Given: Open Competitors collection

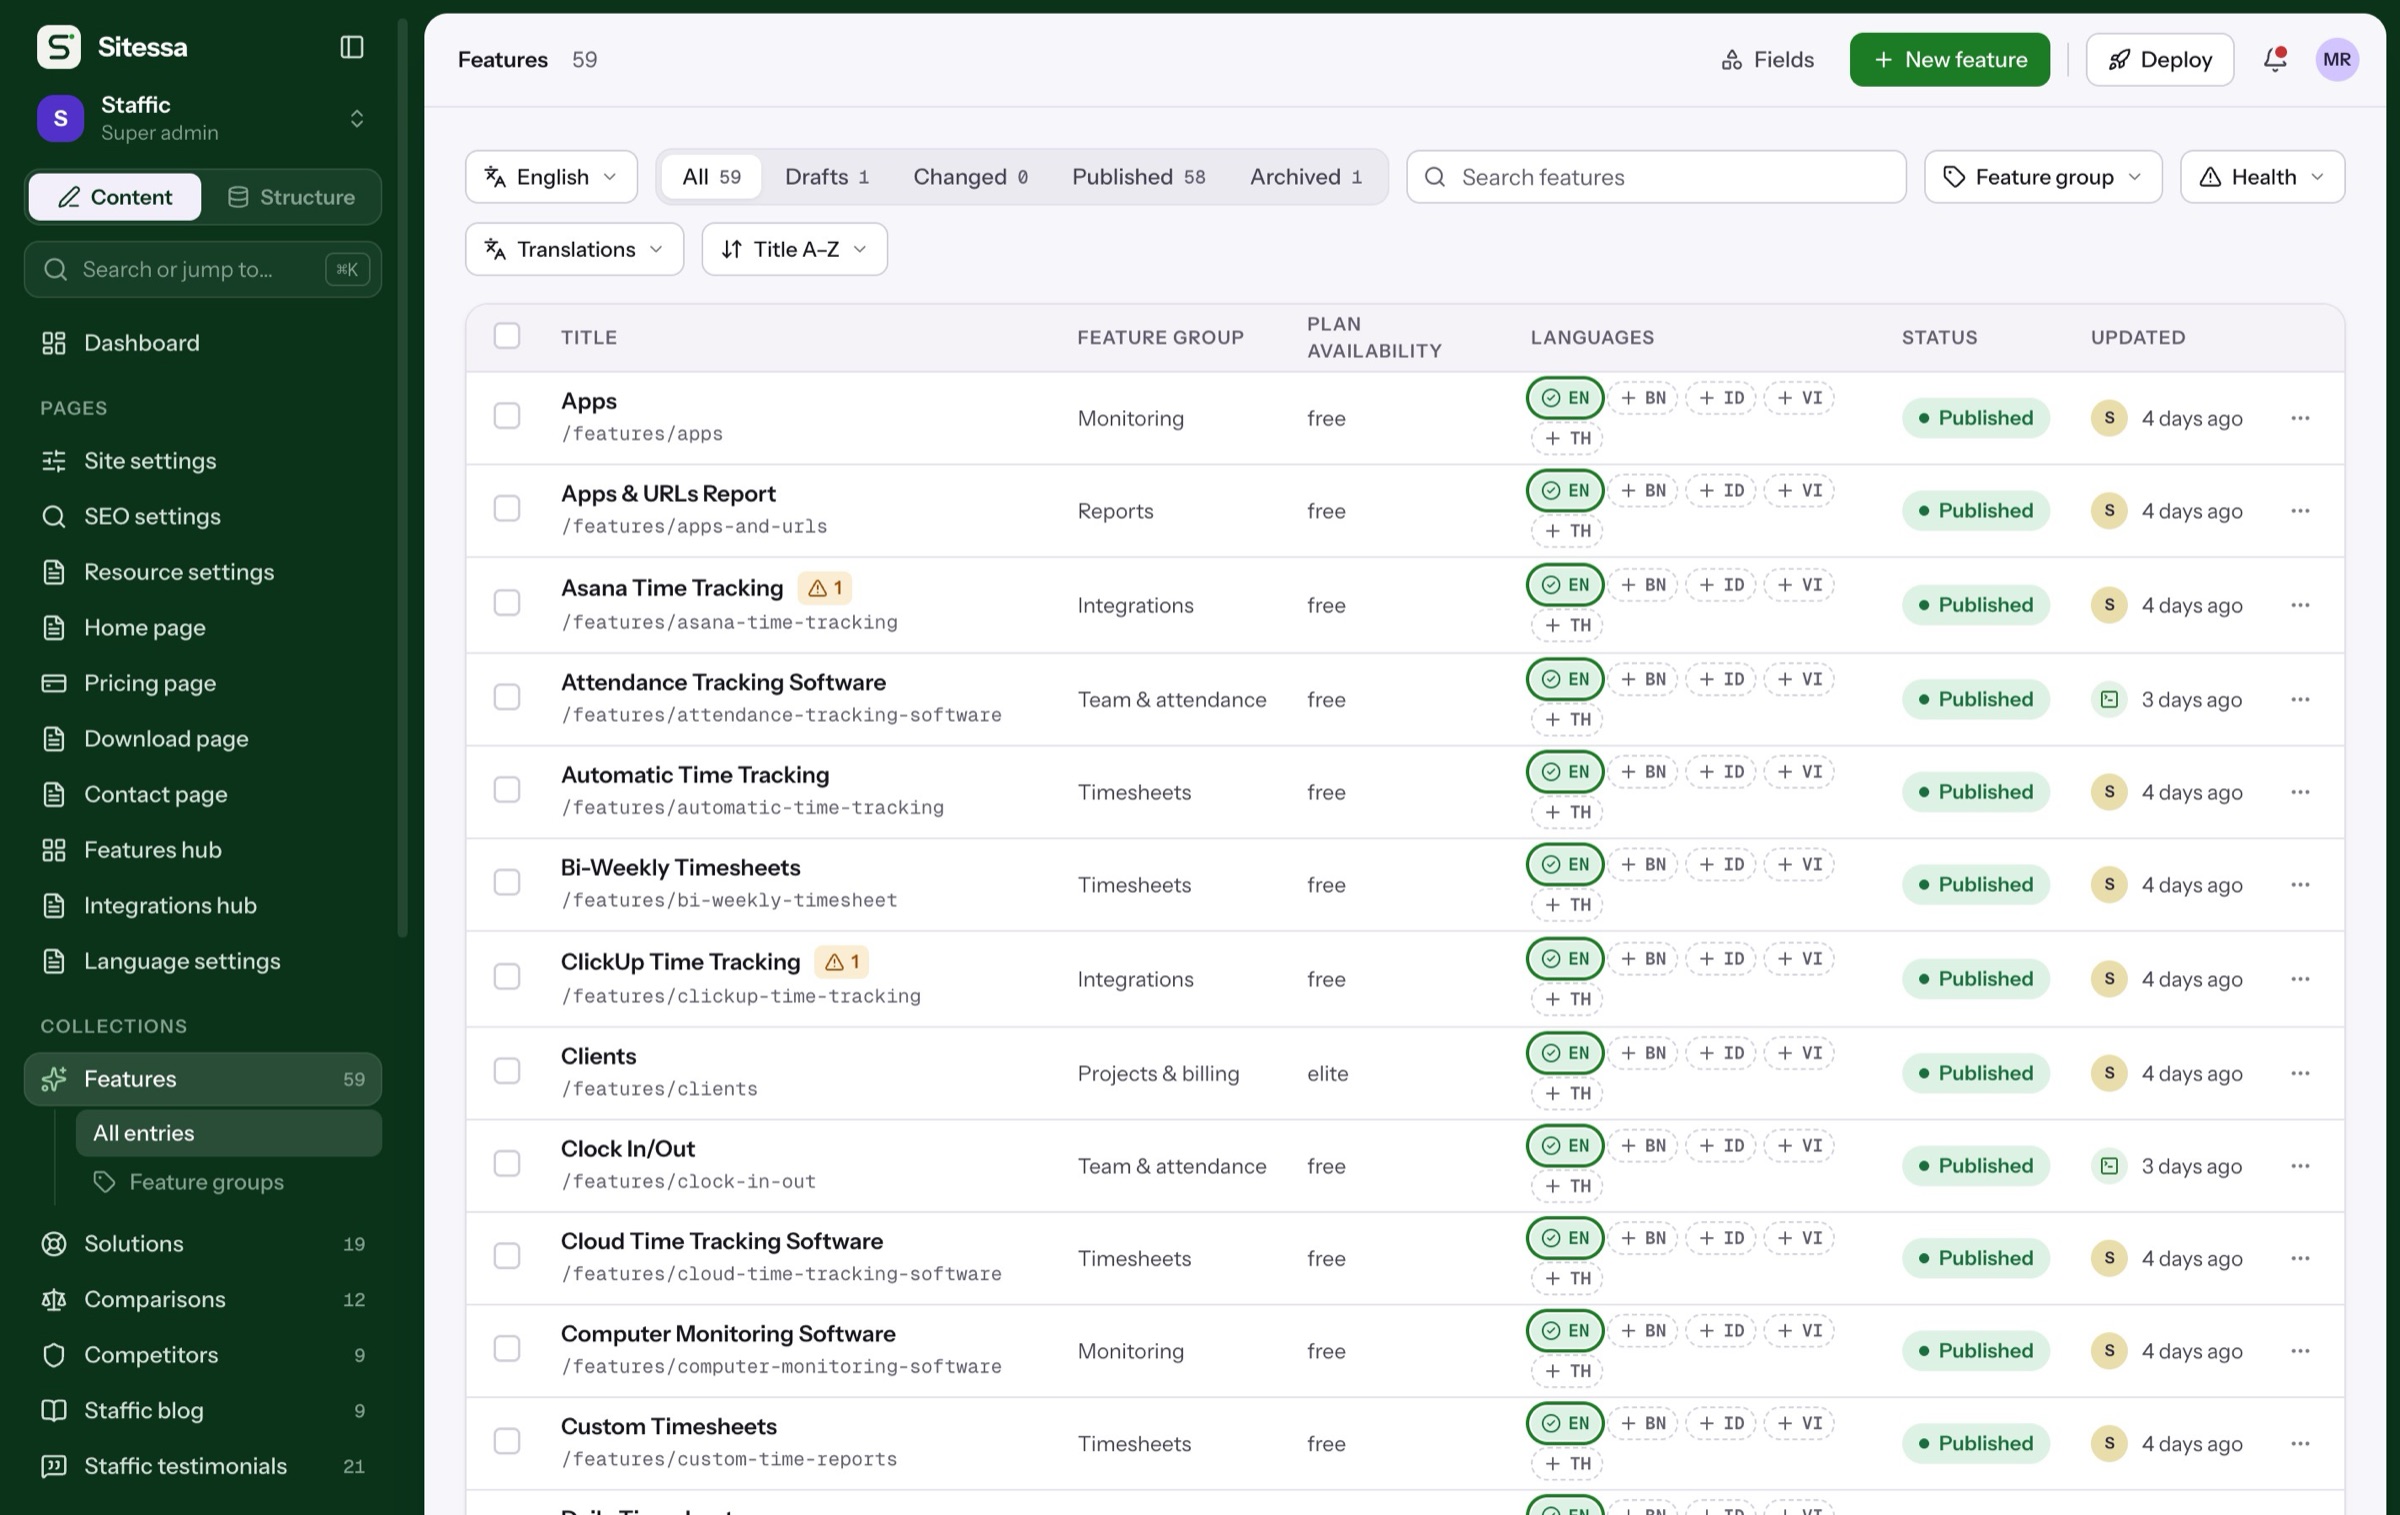Looking at the screenshot, I should tap(203, 1355).
